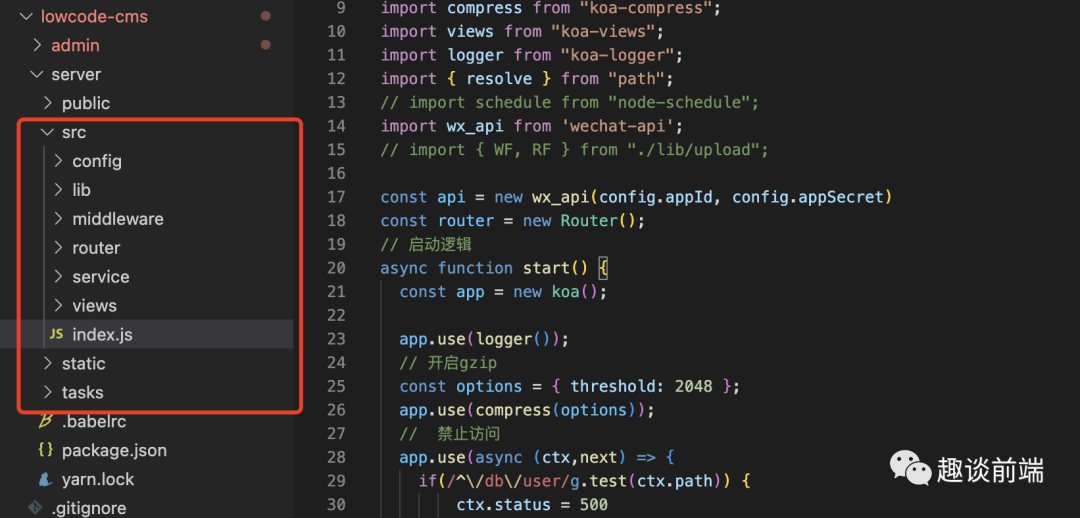
Task: Click the threshold value 2048
Action: 694,386
